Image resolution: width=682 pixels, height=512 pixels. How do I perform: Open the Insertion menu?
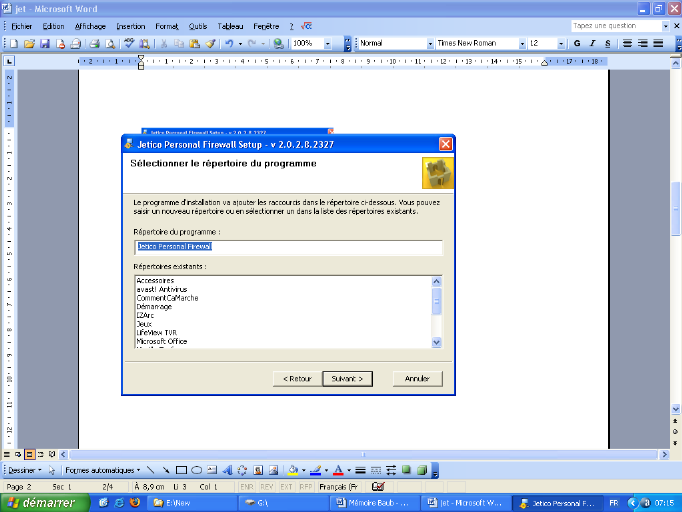130,27
